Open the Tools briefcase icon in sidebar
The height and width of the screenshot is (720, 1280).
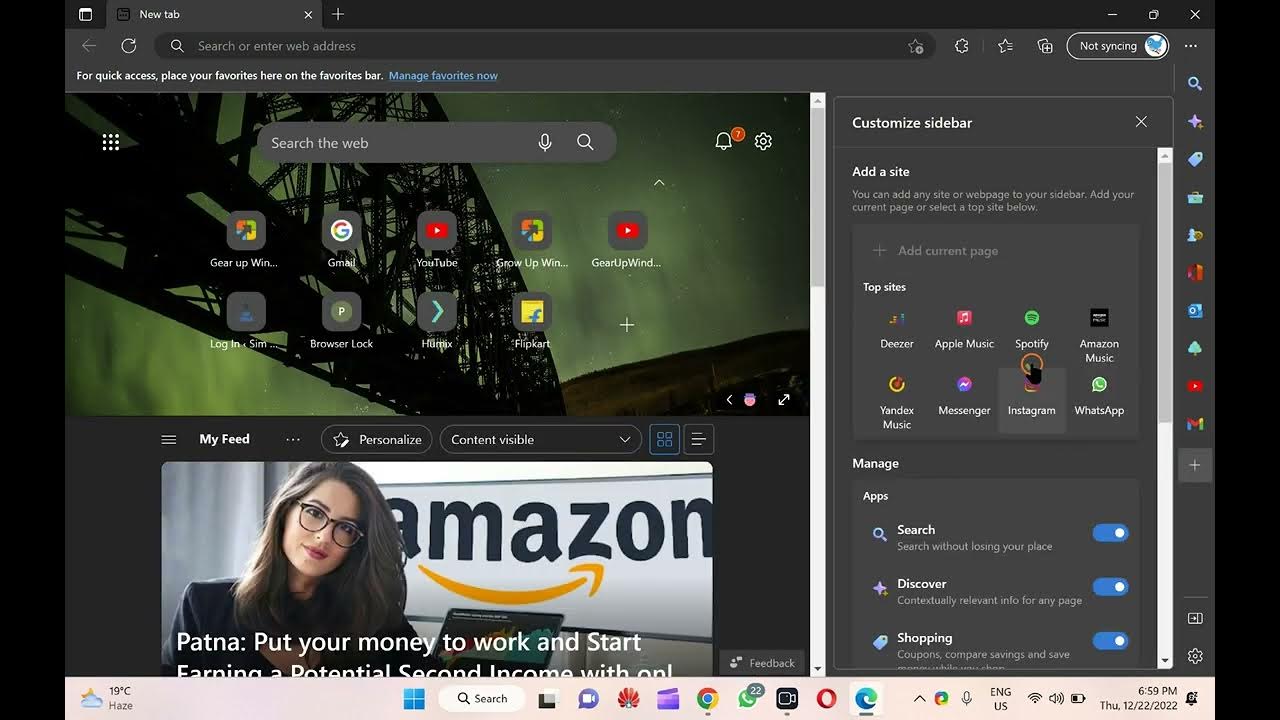pos(1194,197)
